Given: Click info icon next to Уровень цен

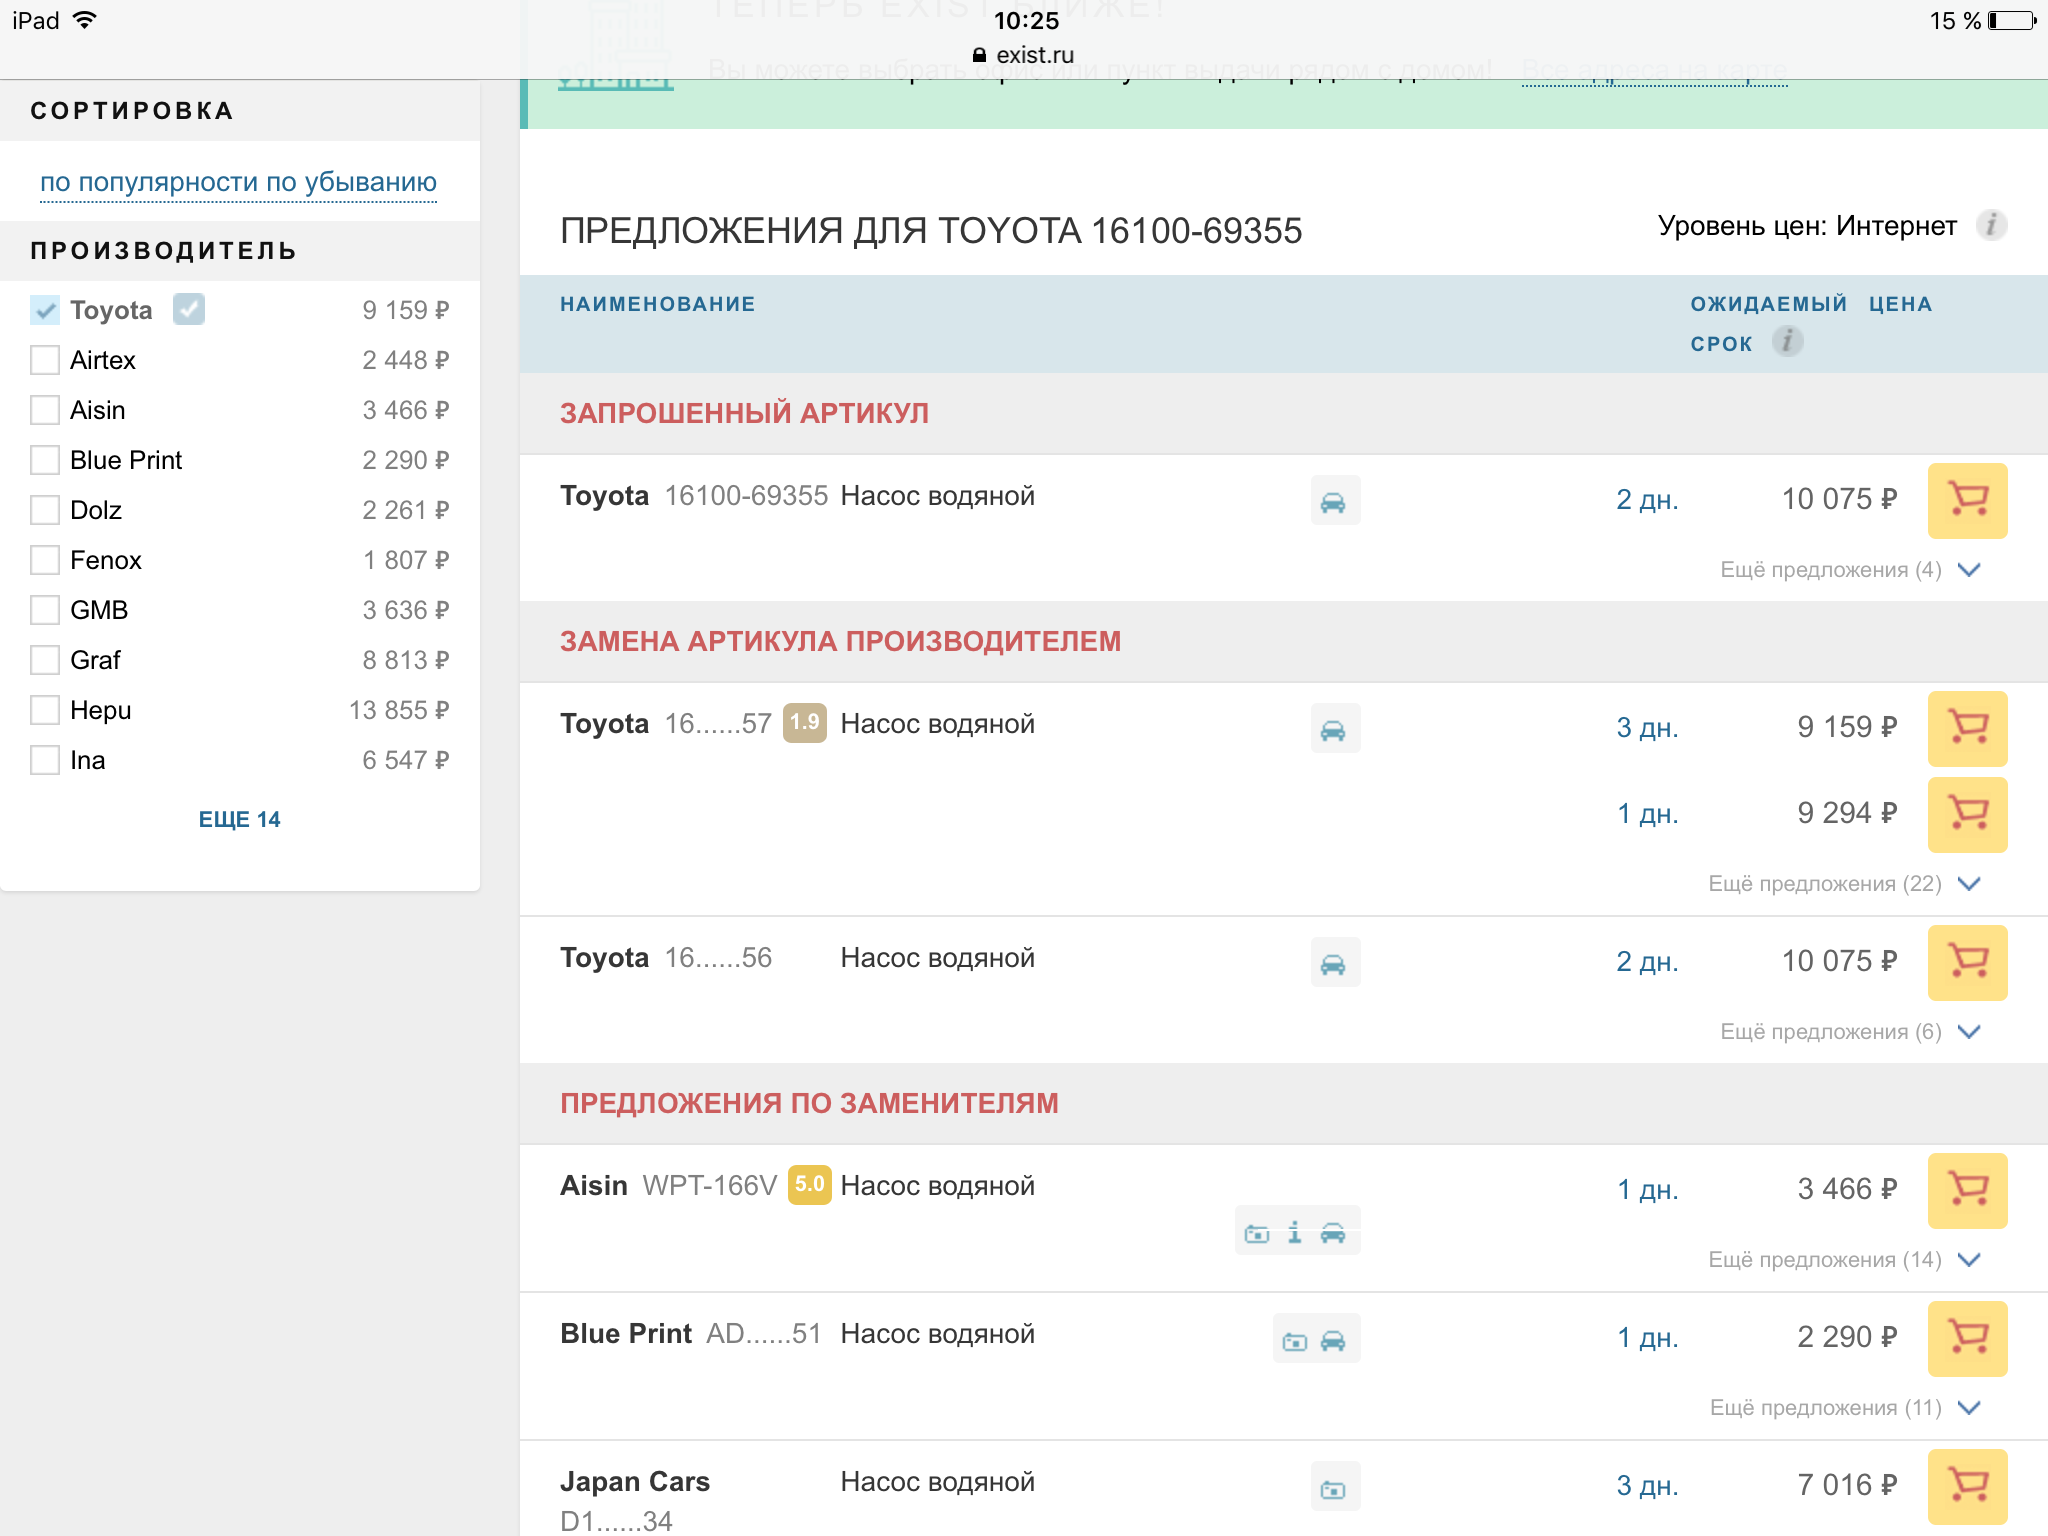Looking at the screenshot, I should tap(1991, 225).
